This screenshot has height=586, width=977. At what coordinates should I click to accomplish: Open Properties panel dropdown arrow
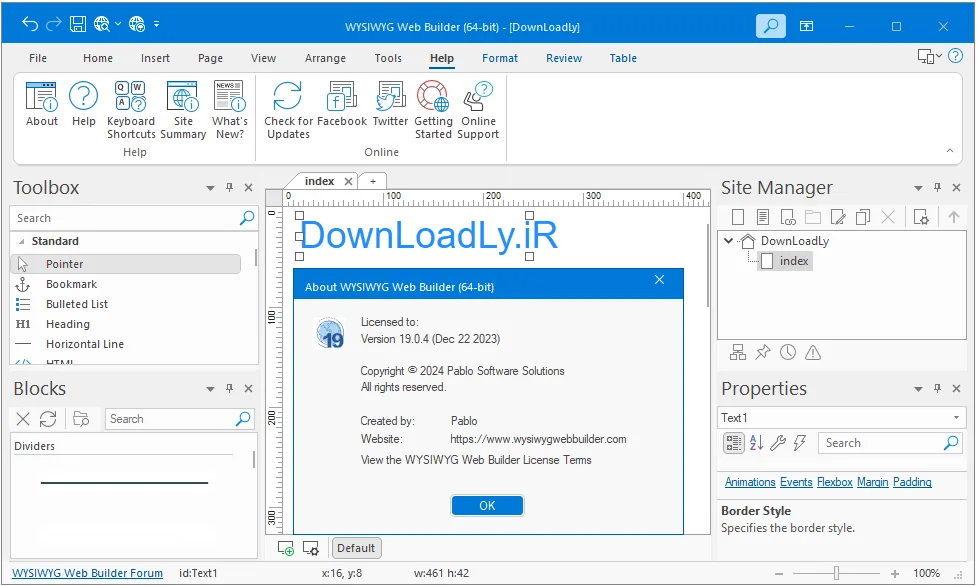point(918,389)
